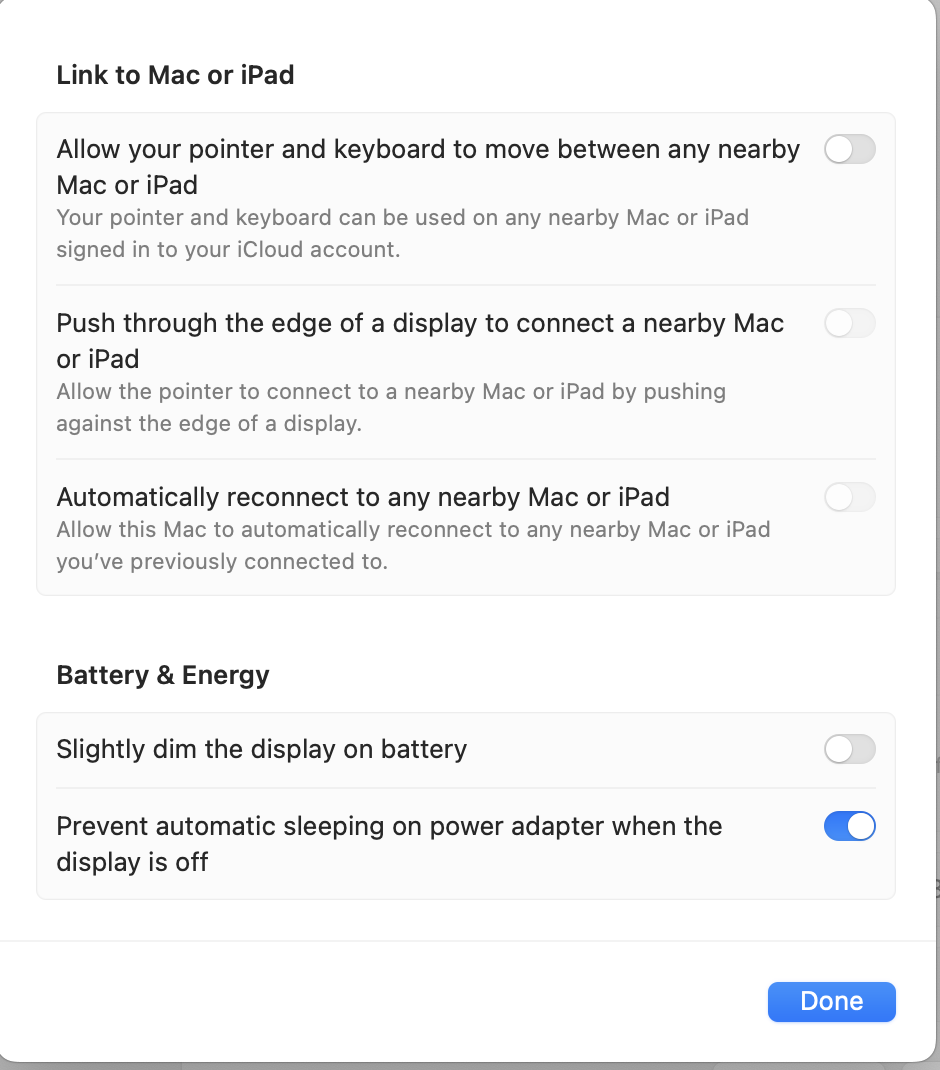Viewport: 940px width, 1070px height.
Task: Click the 'Slightly dim the display on battery' label
Action: (x=262, y=749)
